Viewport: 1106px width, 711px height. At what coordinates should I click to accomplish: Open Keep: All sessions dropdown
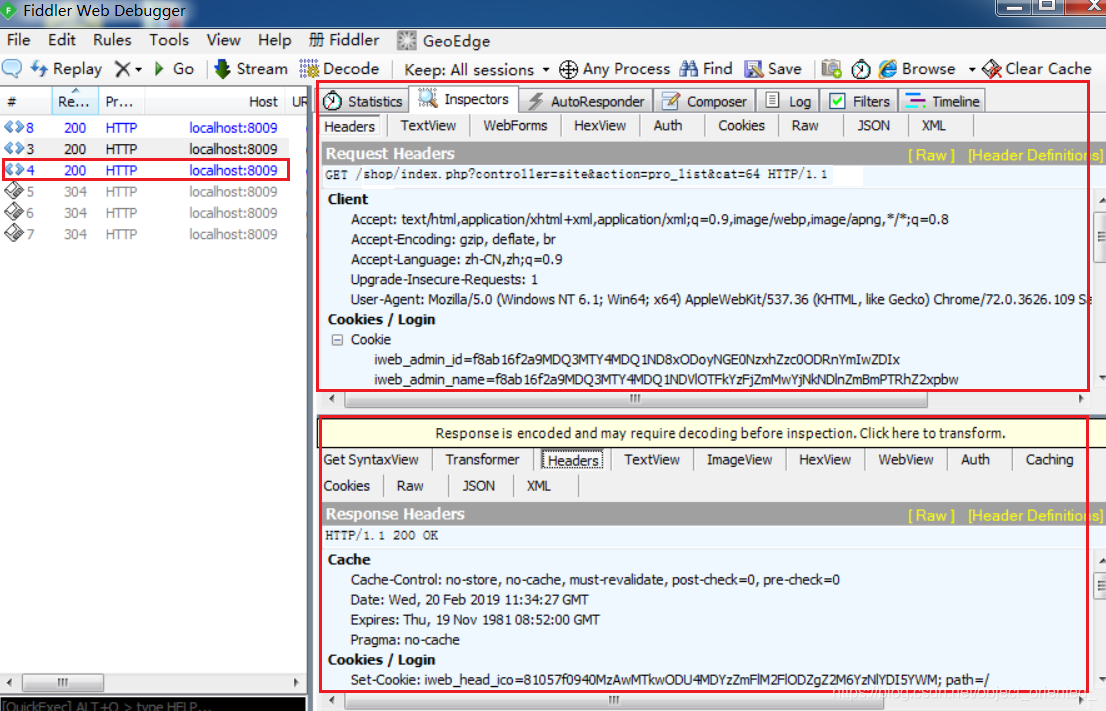(476, 69)
